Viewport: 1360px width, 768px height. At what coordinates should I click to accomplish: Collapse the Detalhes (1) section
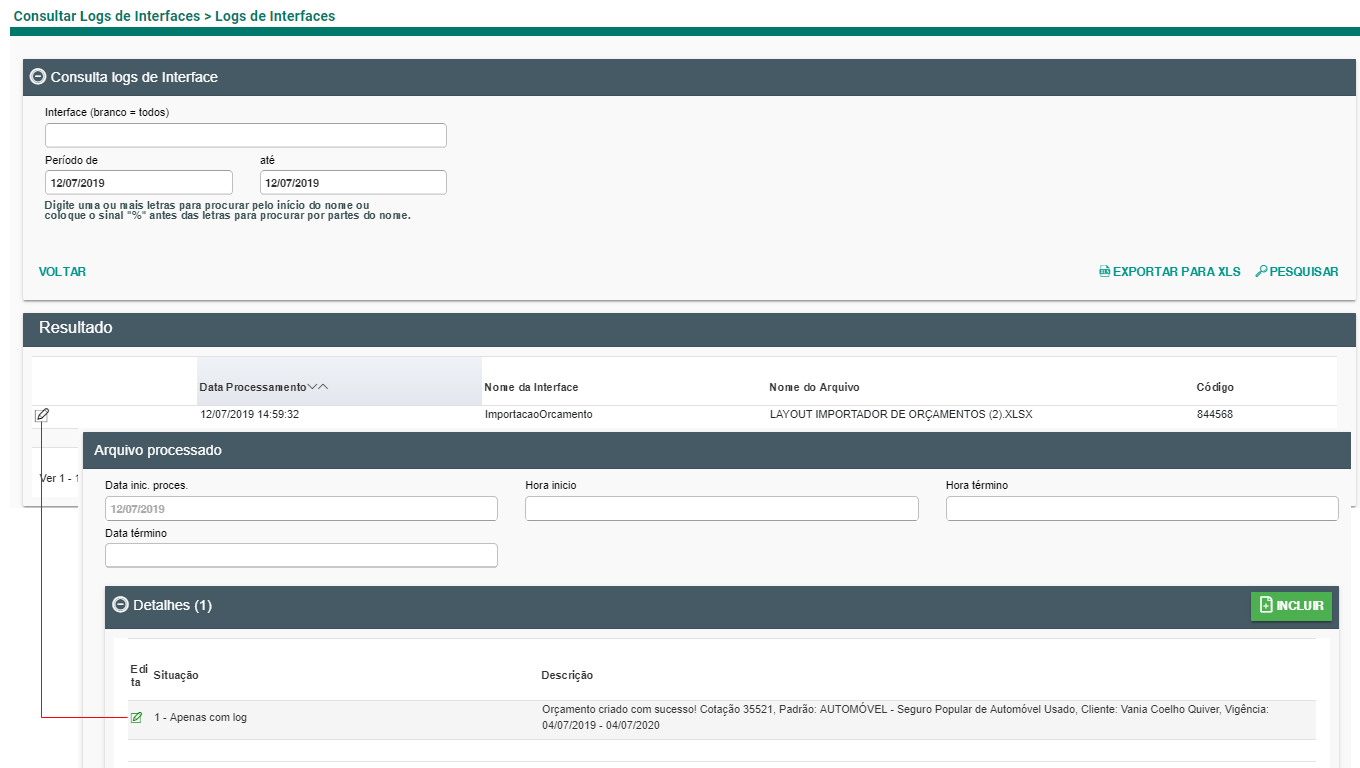click(120, 605)
